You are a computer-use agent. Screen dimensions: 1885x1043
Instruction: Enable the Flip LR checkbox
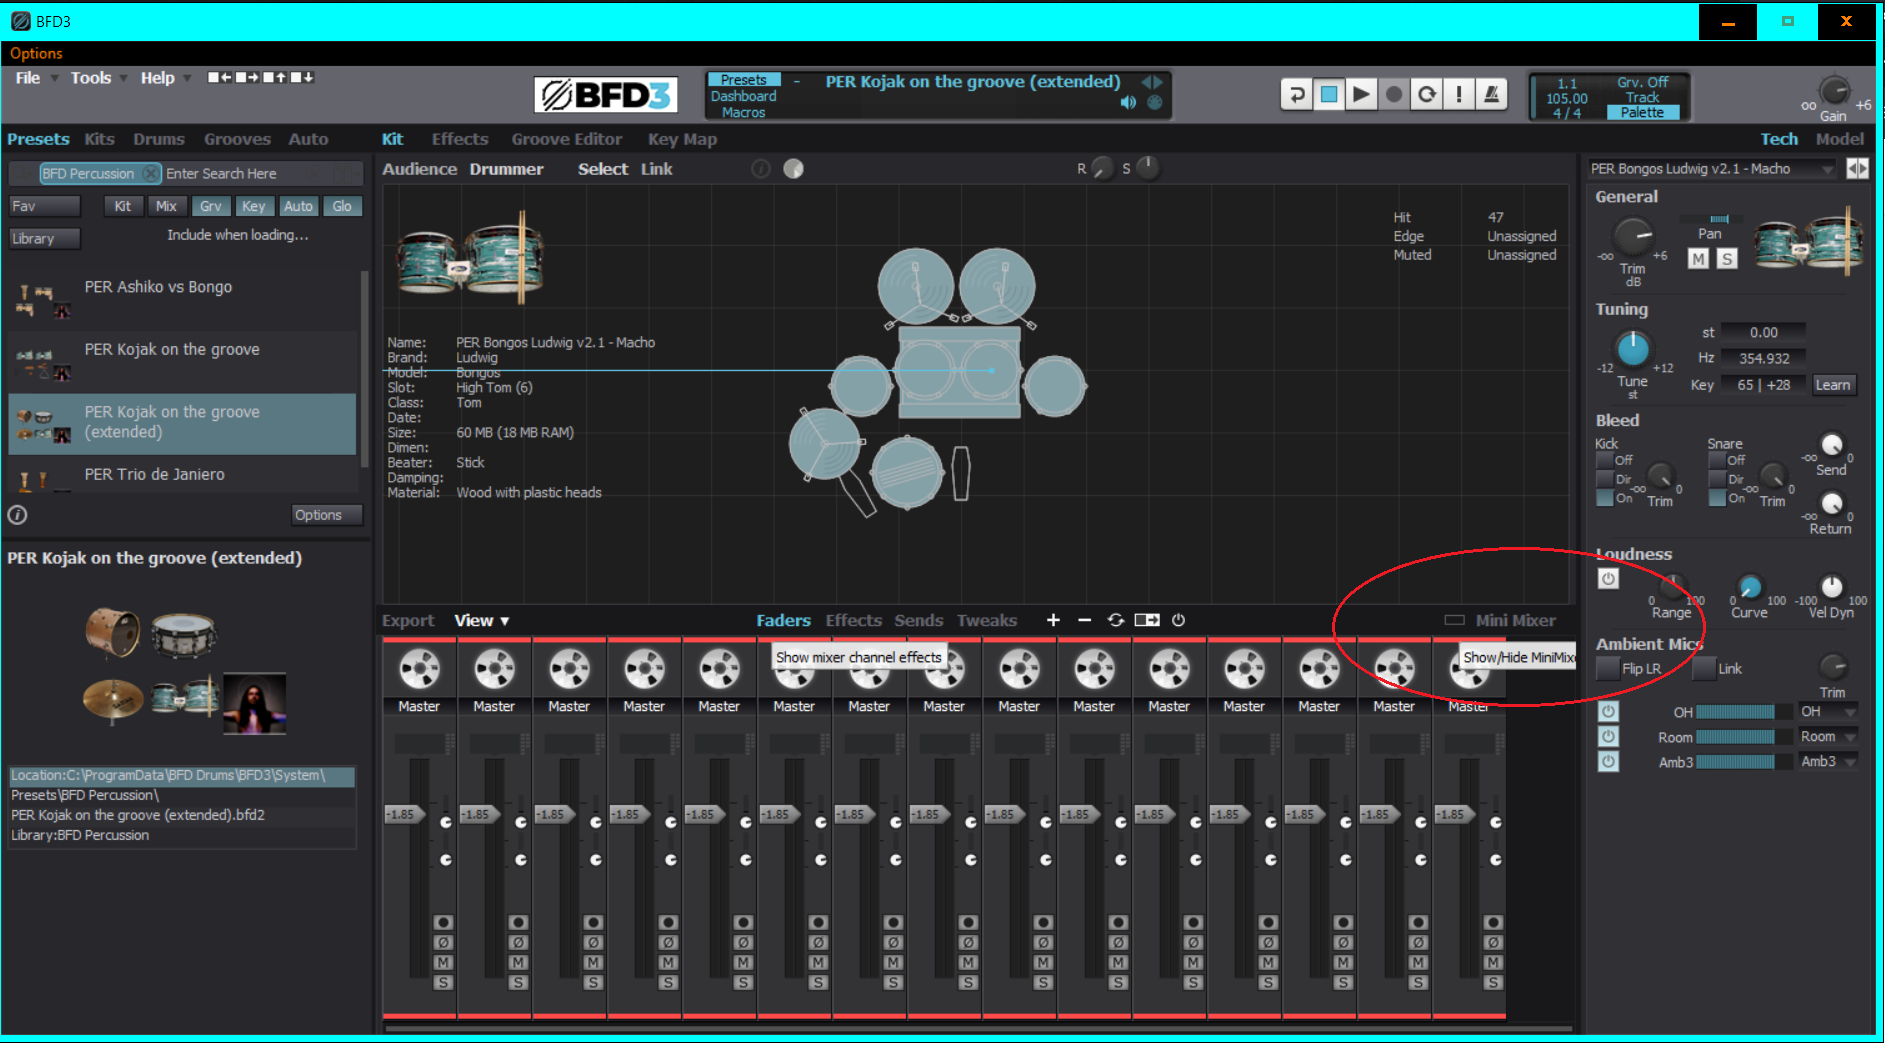[x=1608, y=668]
